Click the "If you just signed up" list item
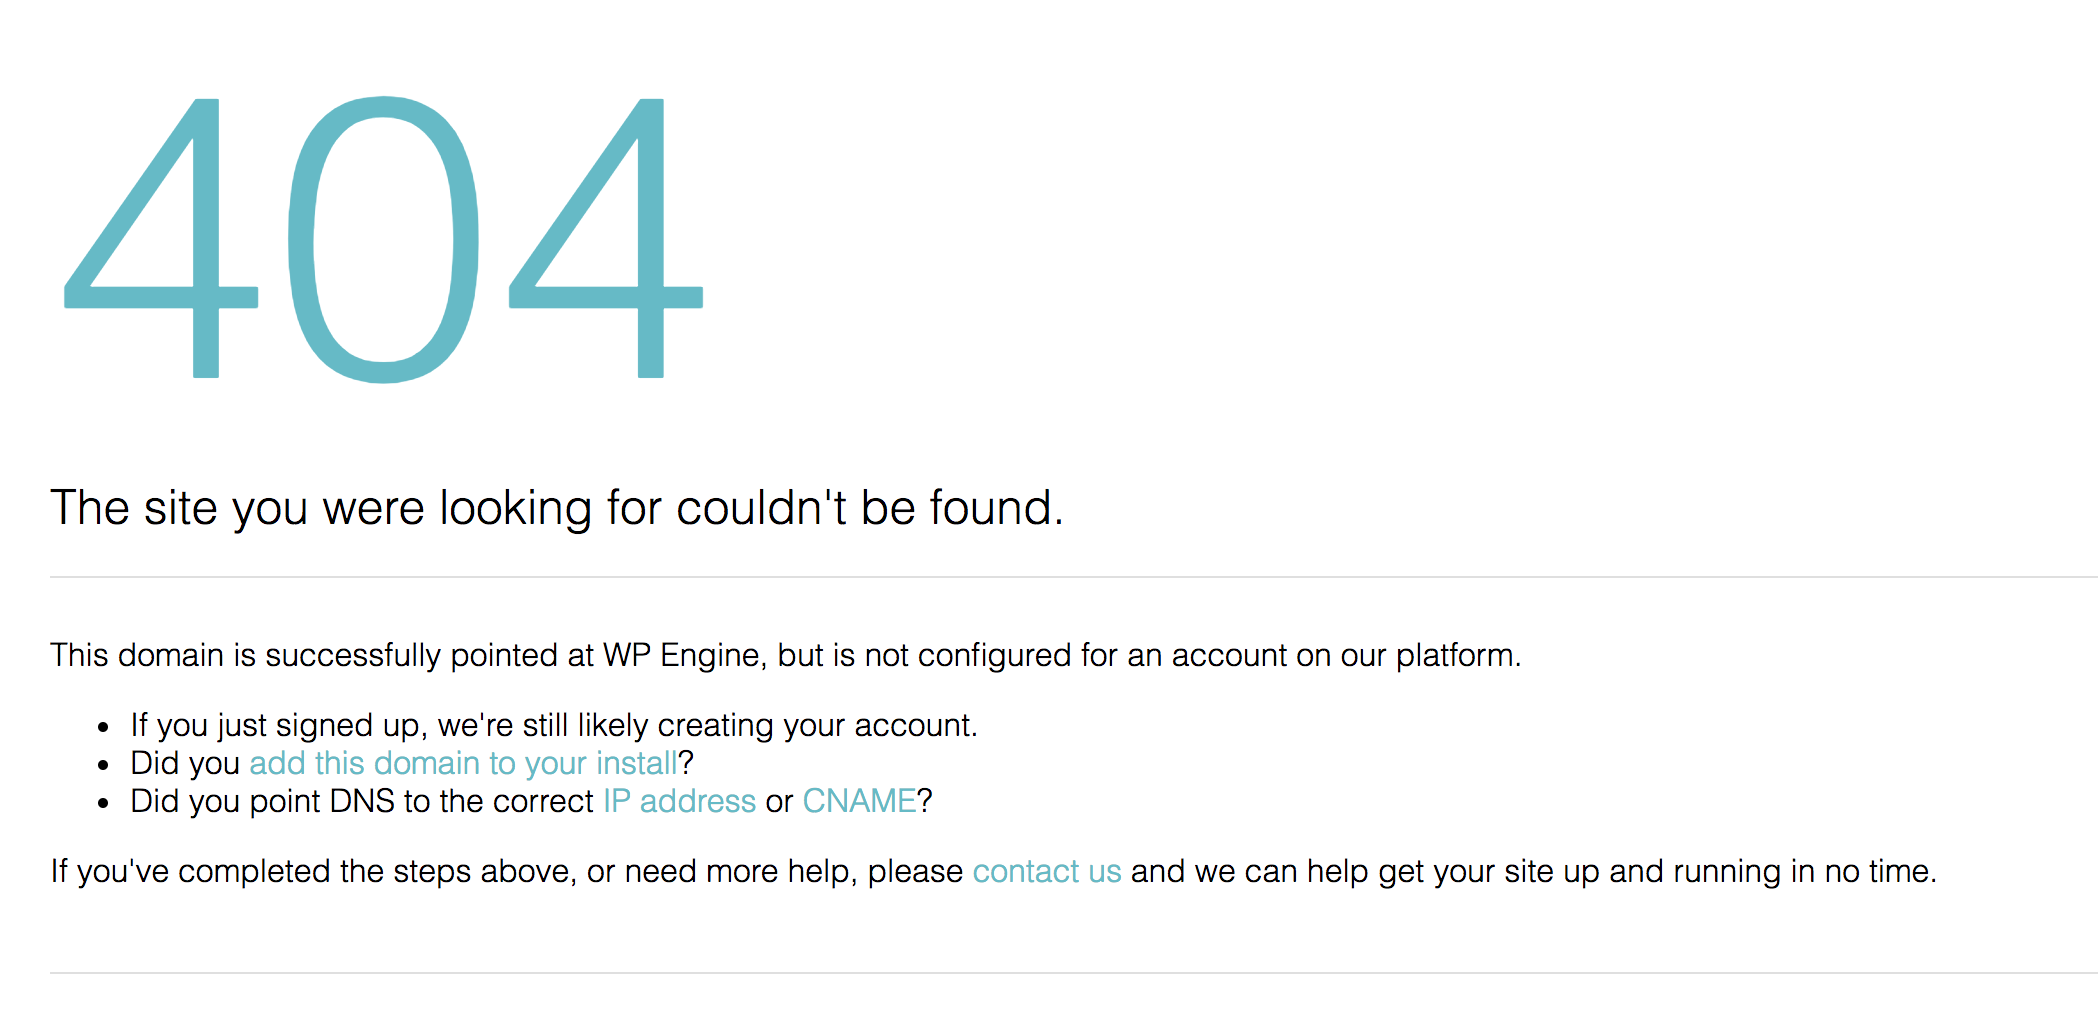 click(554, 725)
